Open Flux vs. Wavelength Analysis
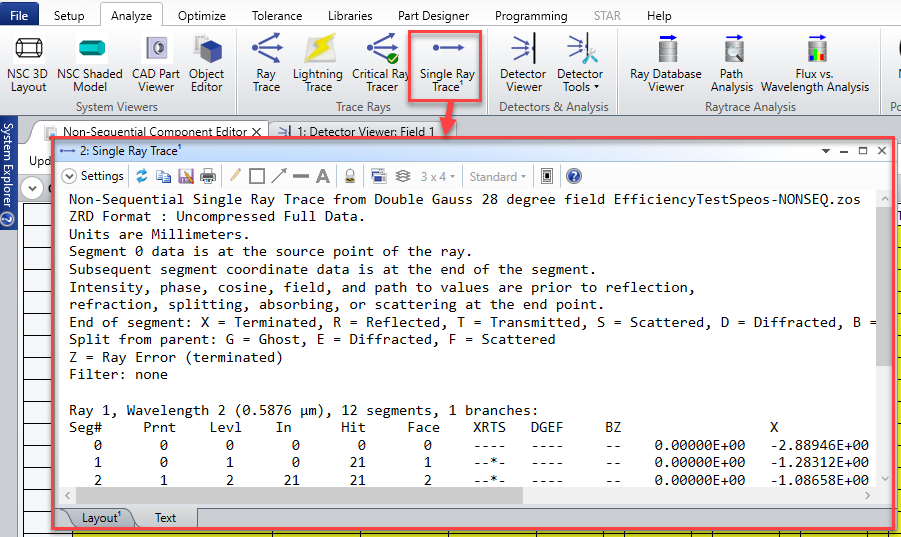Viewport: 901px width, 537px height. (815, 64)
